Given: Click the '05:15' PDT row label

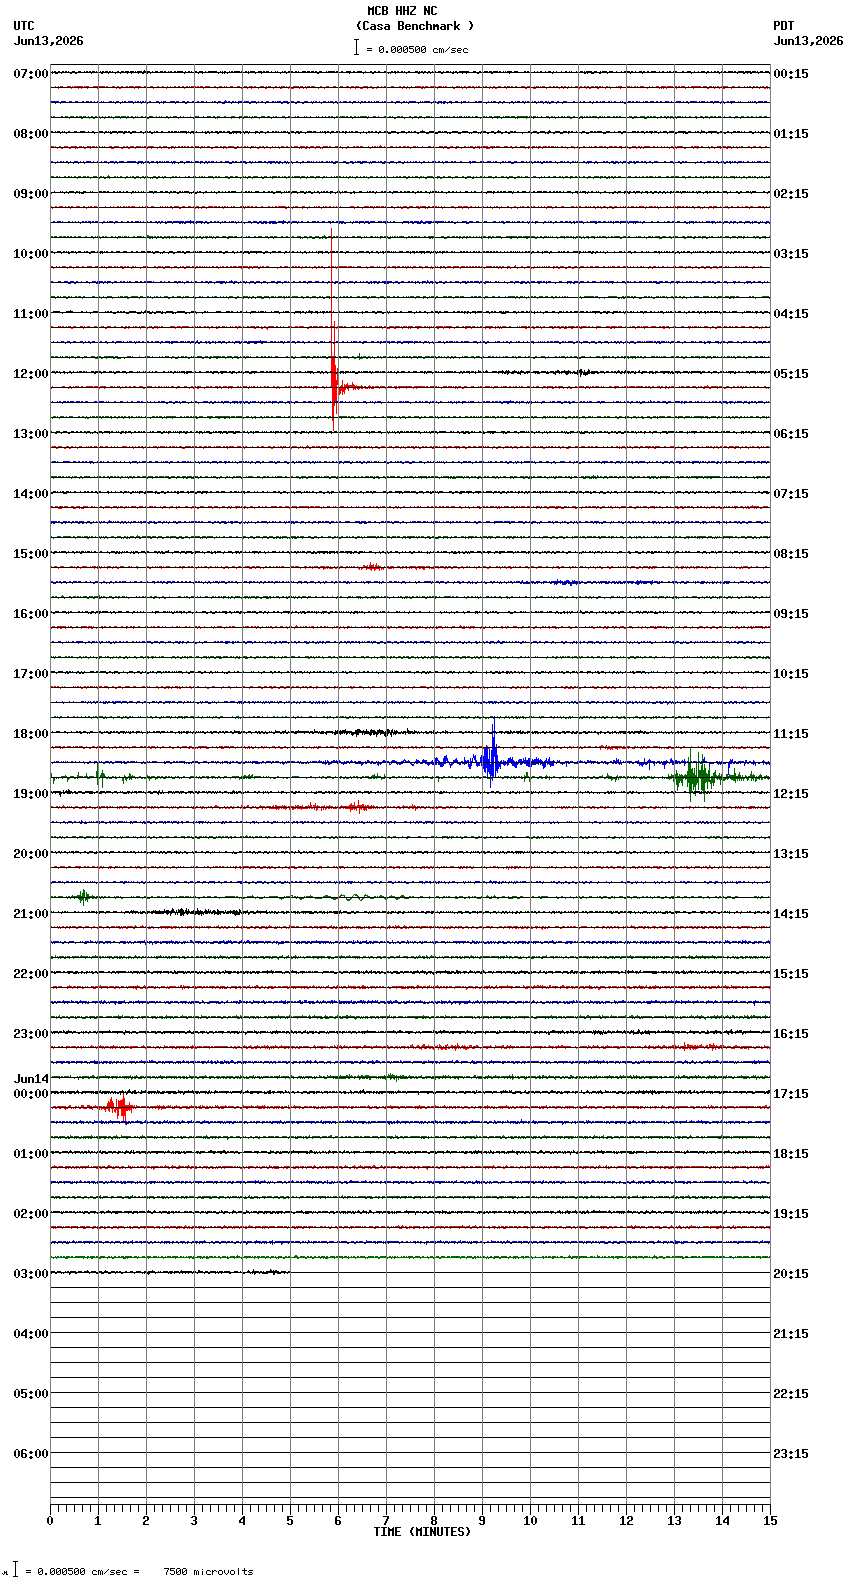Looking at the screenshot, I should pyautogui.click(x=791, y=374).
